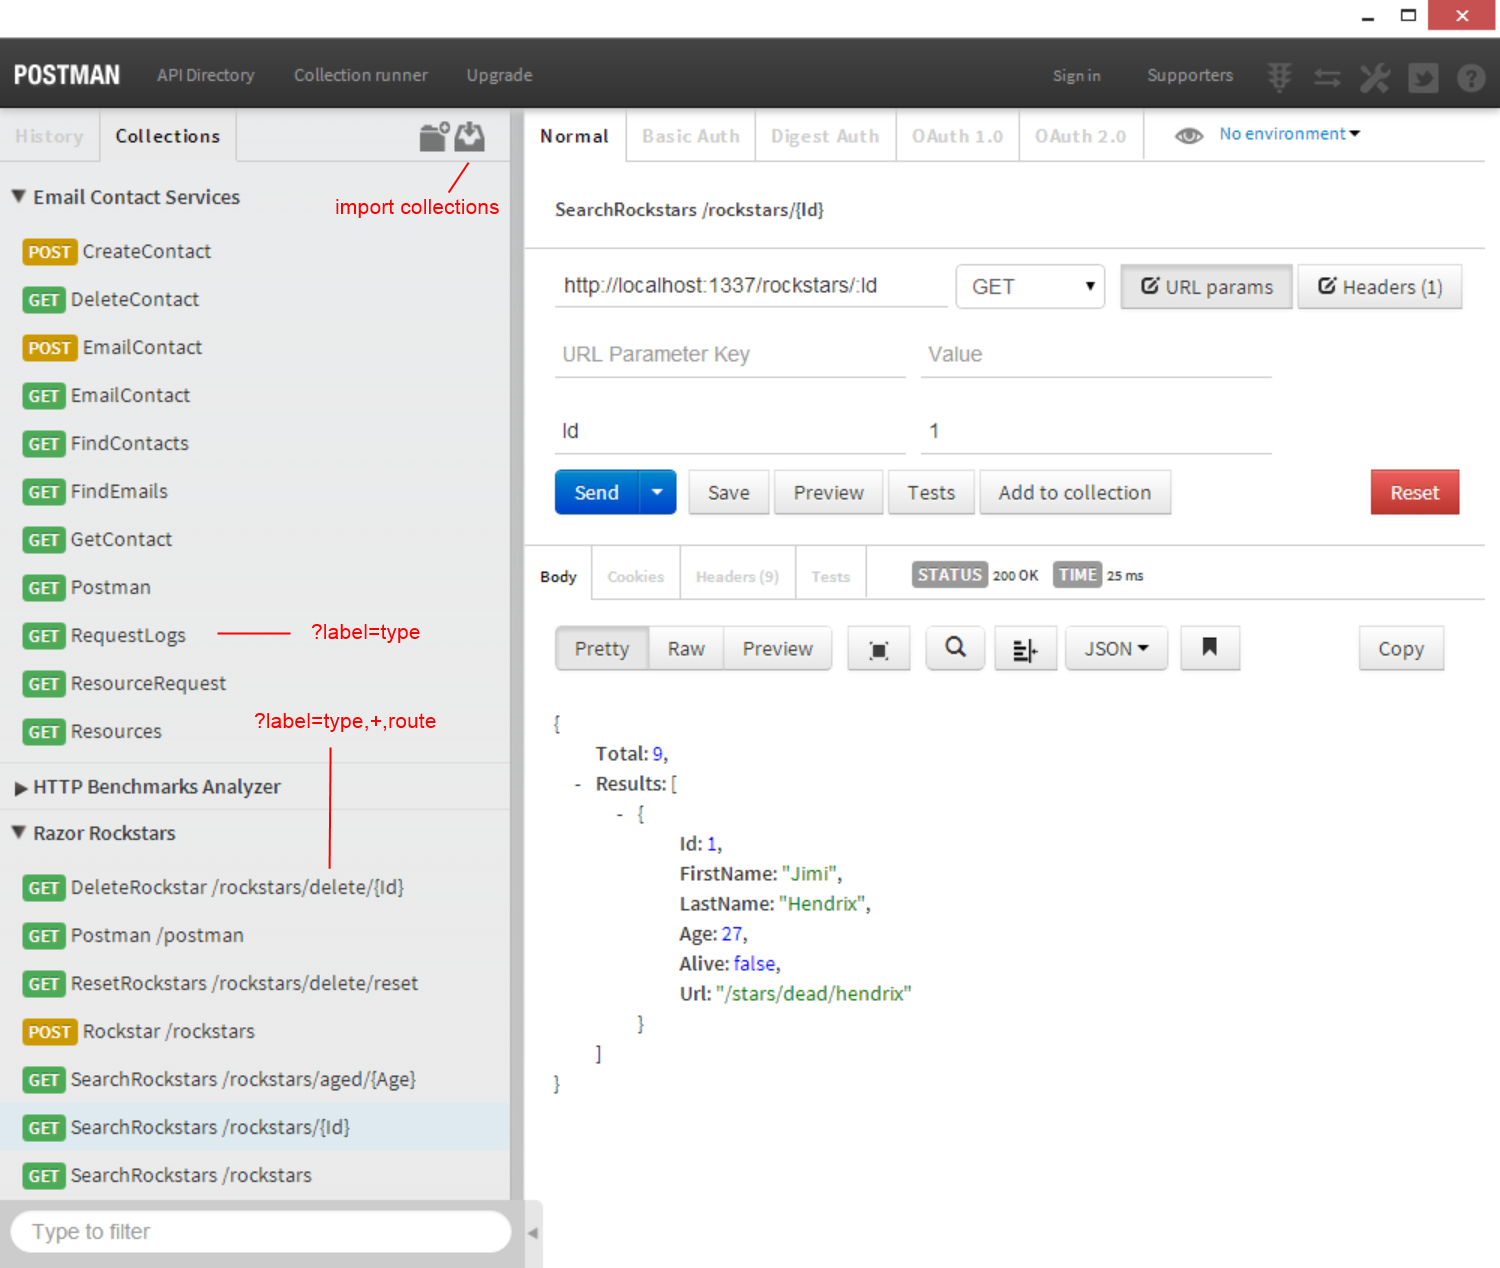Focus the request URL input field
The width and height of the screenshot is (1500, 1268).
(x=751, y=286)
